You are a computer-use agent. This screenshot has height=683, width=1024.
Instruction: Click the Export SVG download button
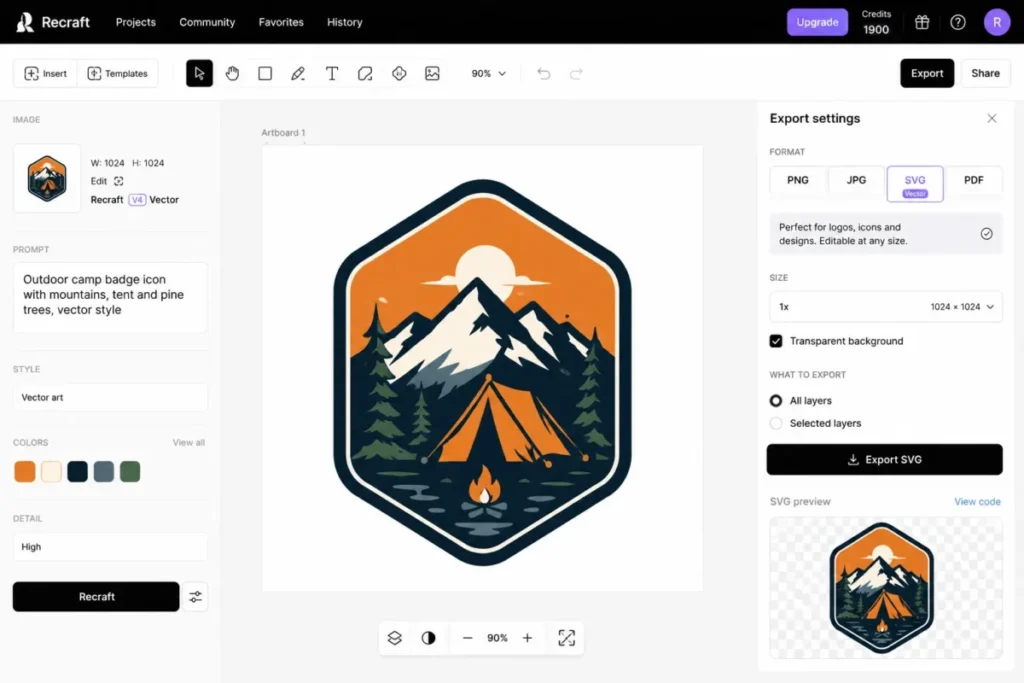884,460
